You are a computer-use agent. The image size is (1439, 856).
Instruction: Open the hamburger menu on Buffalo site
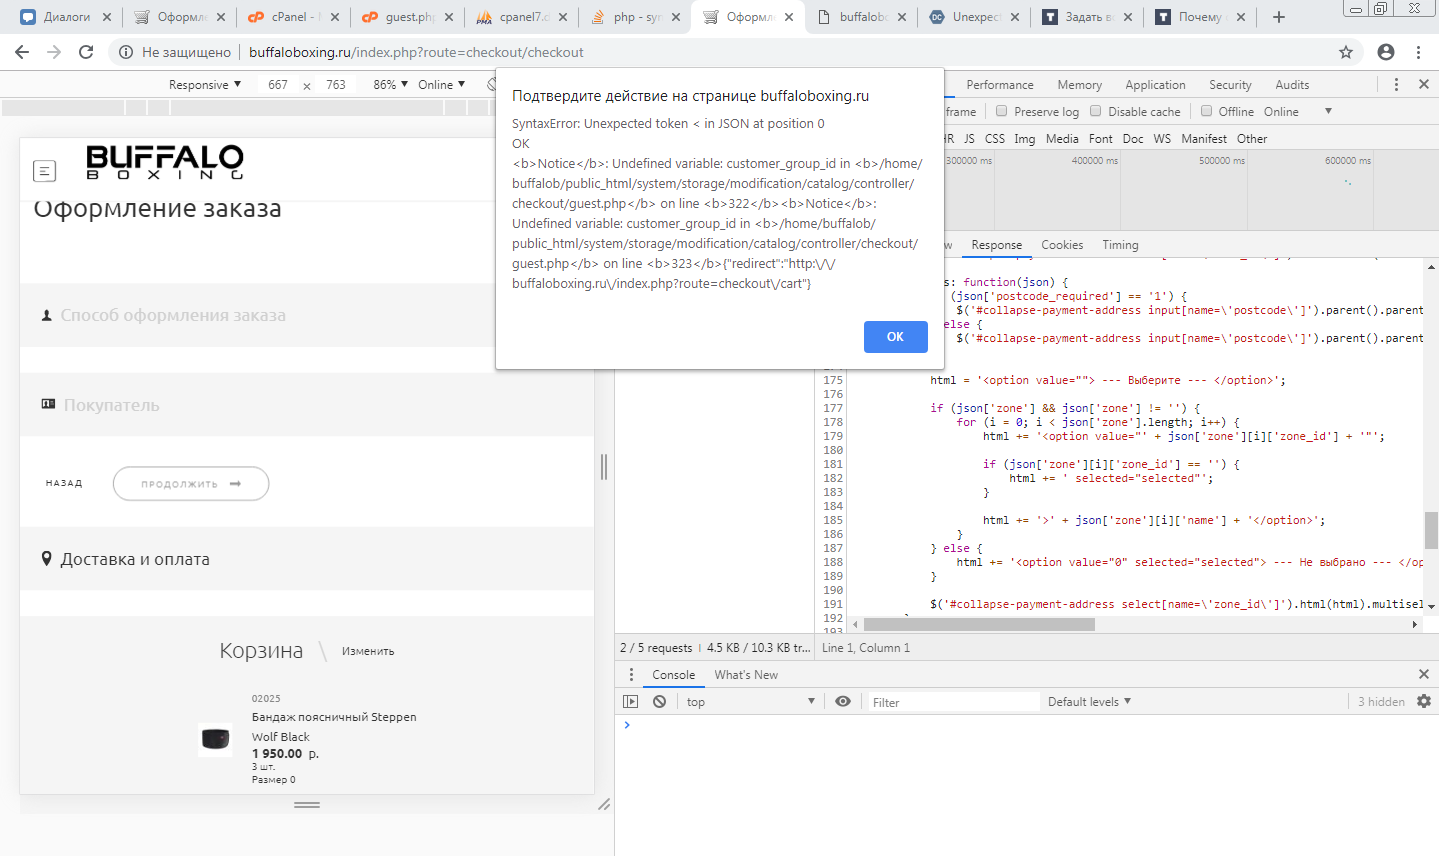point(45,171)
